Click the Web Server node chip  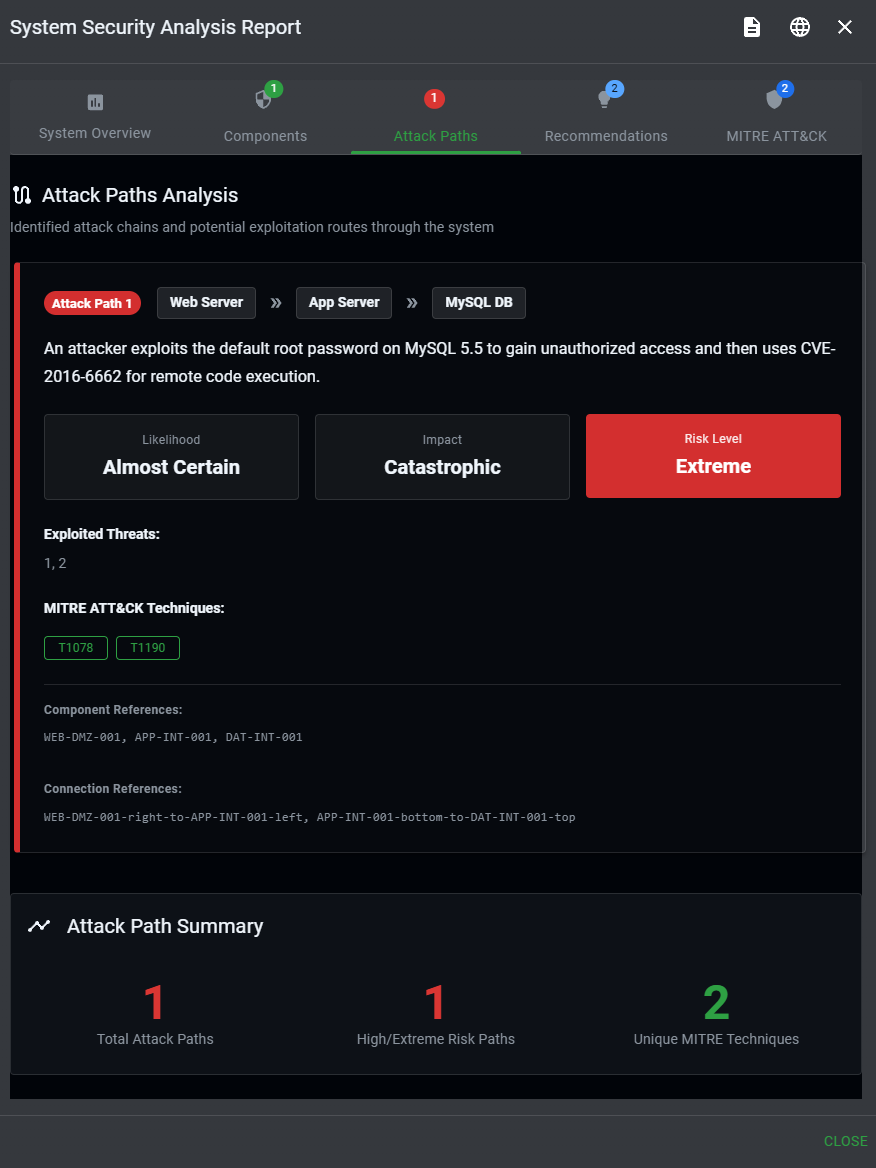[x=206, y=303]
